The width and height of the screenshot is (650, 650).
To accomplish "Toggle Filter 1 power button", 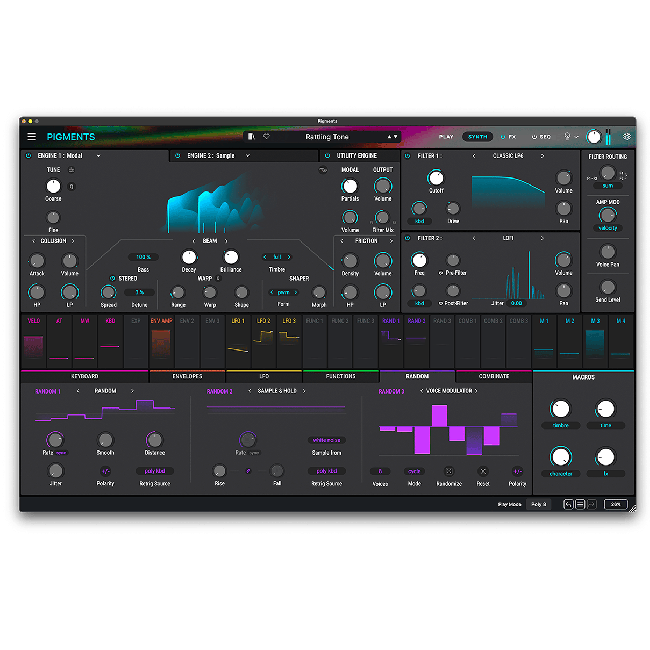I will (407, 156).
